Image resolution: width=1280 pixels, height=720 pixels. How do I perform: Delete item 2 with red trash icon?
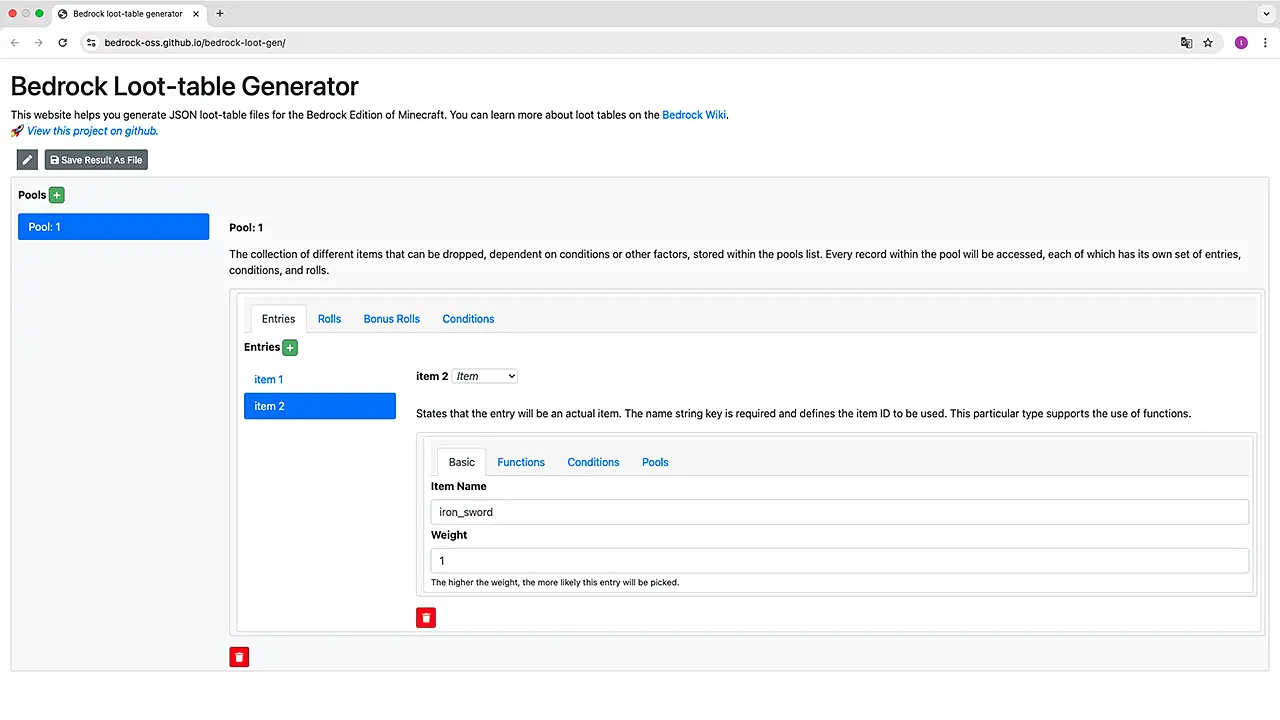click(426, 618)
